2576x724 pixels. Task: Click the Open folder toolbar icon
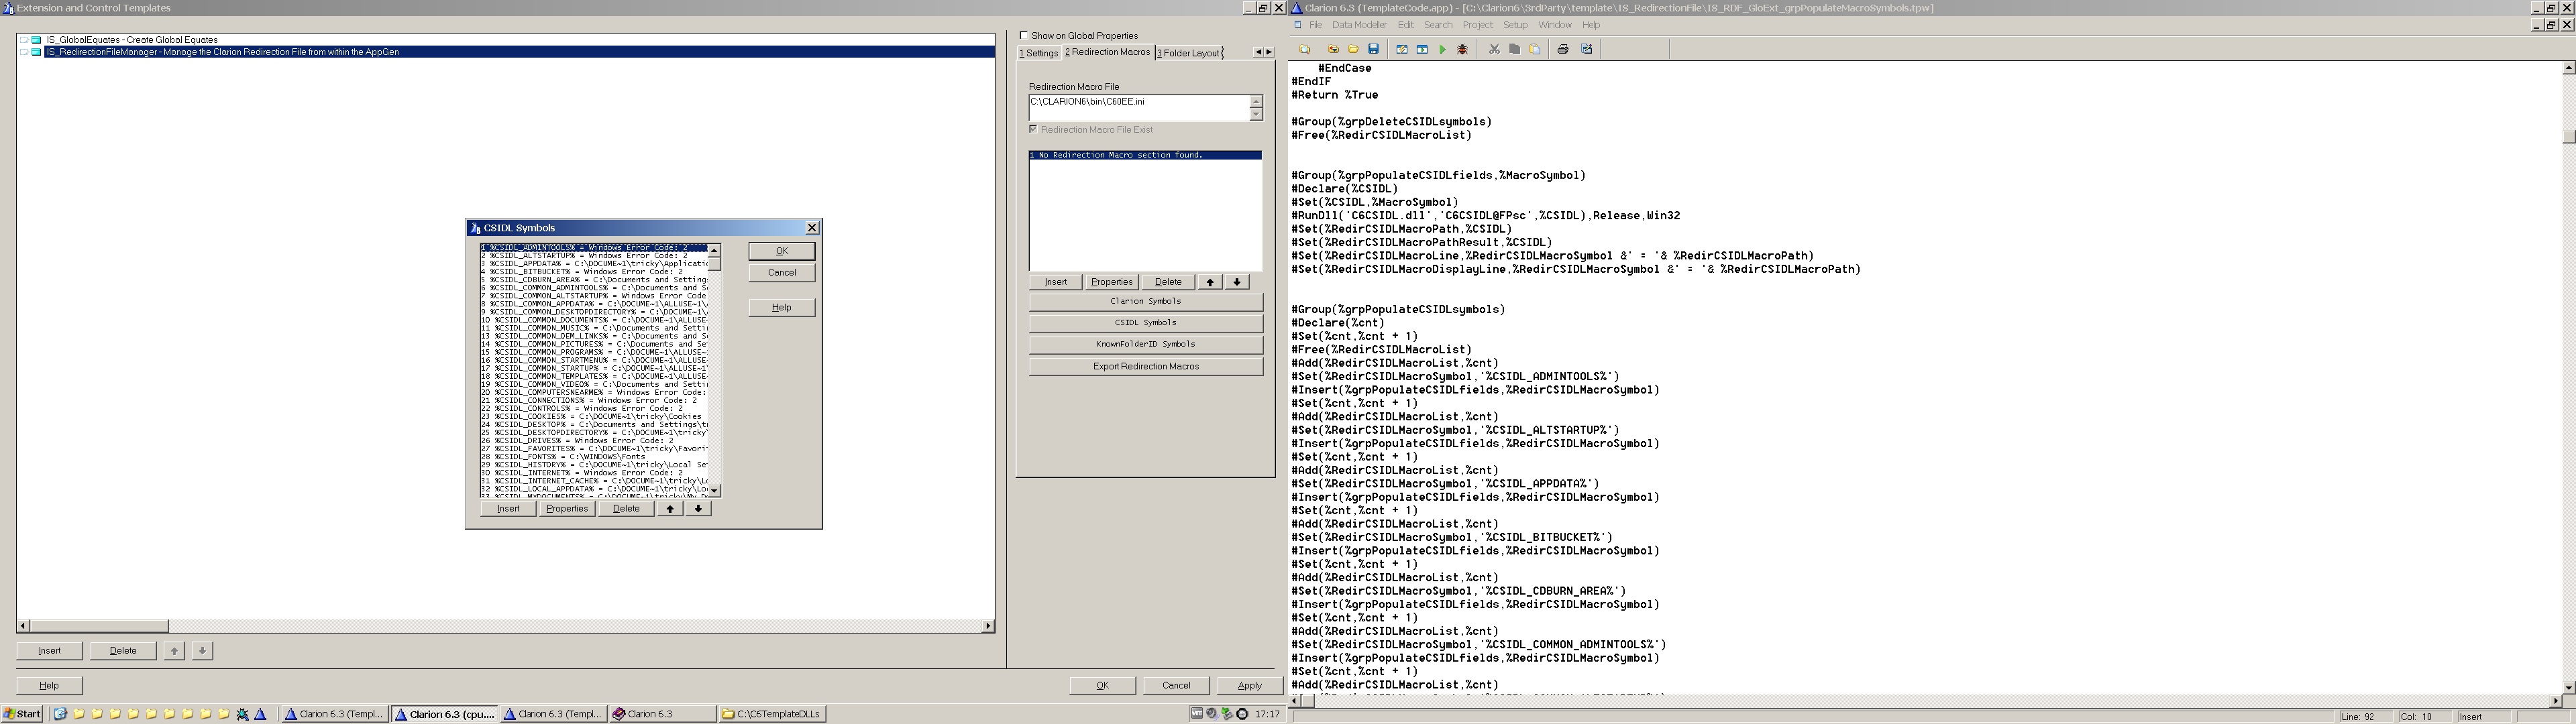[1353, 49]
